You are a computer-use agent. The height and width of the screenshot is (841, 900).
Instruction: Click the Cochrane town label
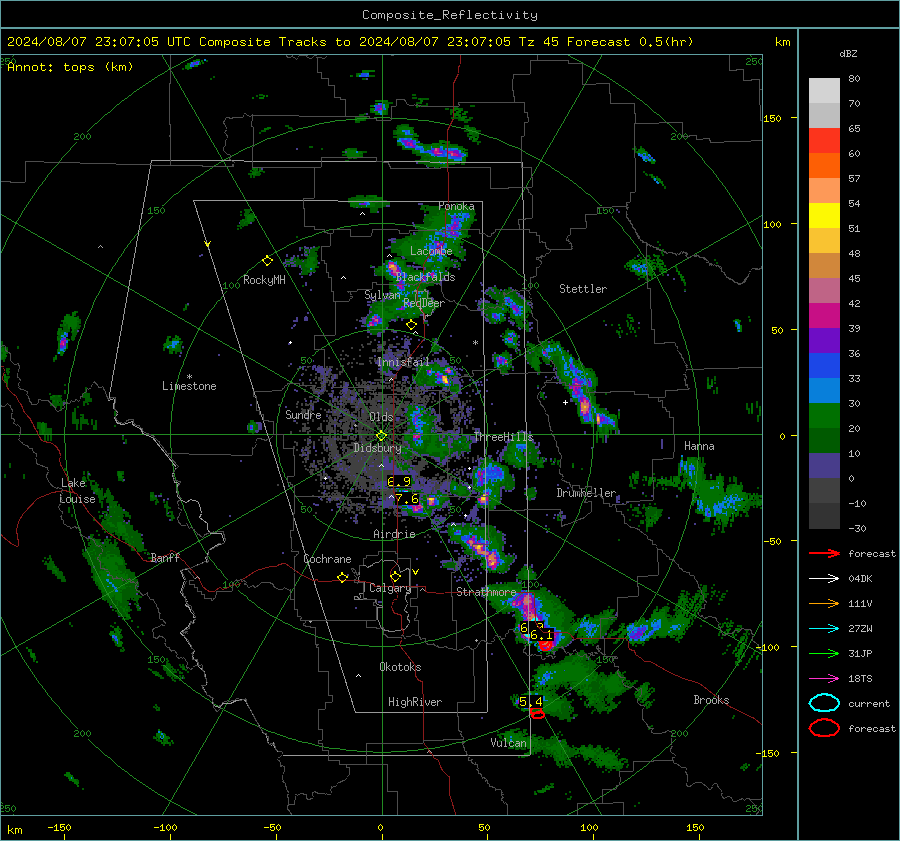(327, 559)
